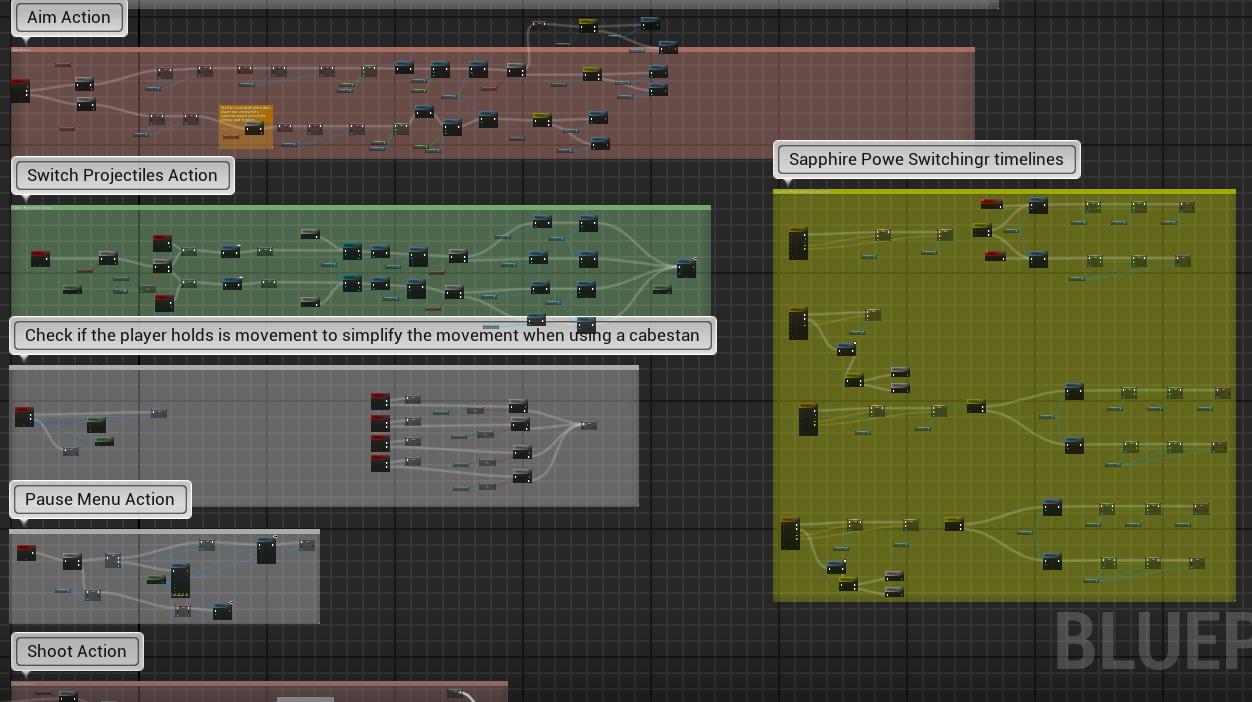Select the node where four wires merge in the cabestan box
The width and height of the screenshot is (1252, 702).
pos(589,426)
